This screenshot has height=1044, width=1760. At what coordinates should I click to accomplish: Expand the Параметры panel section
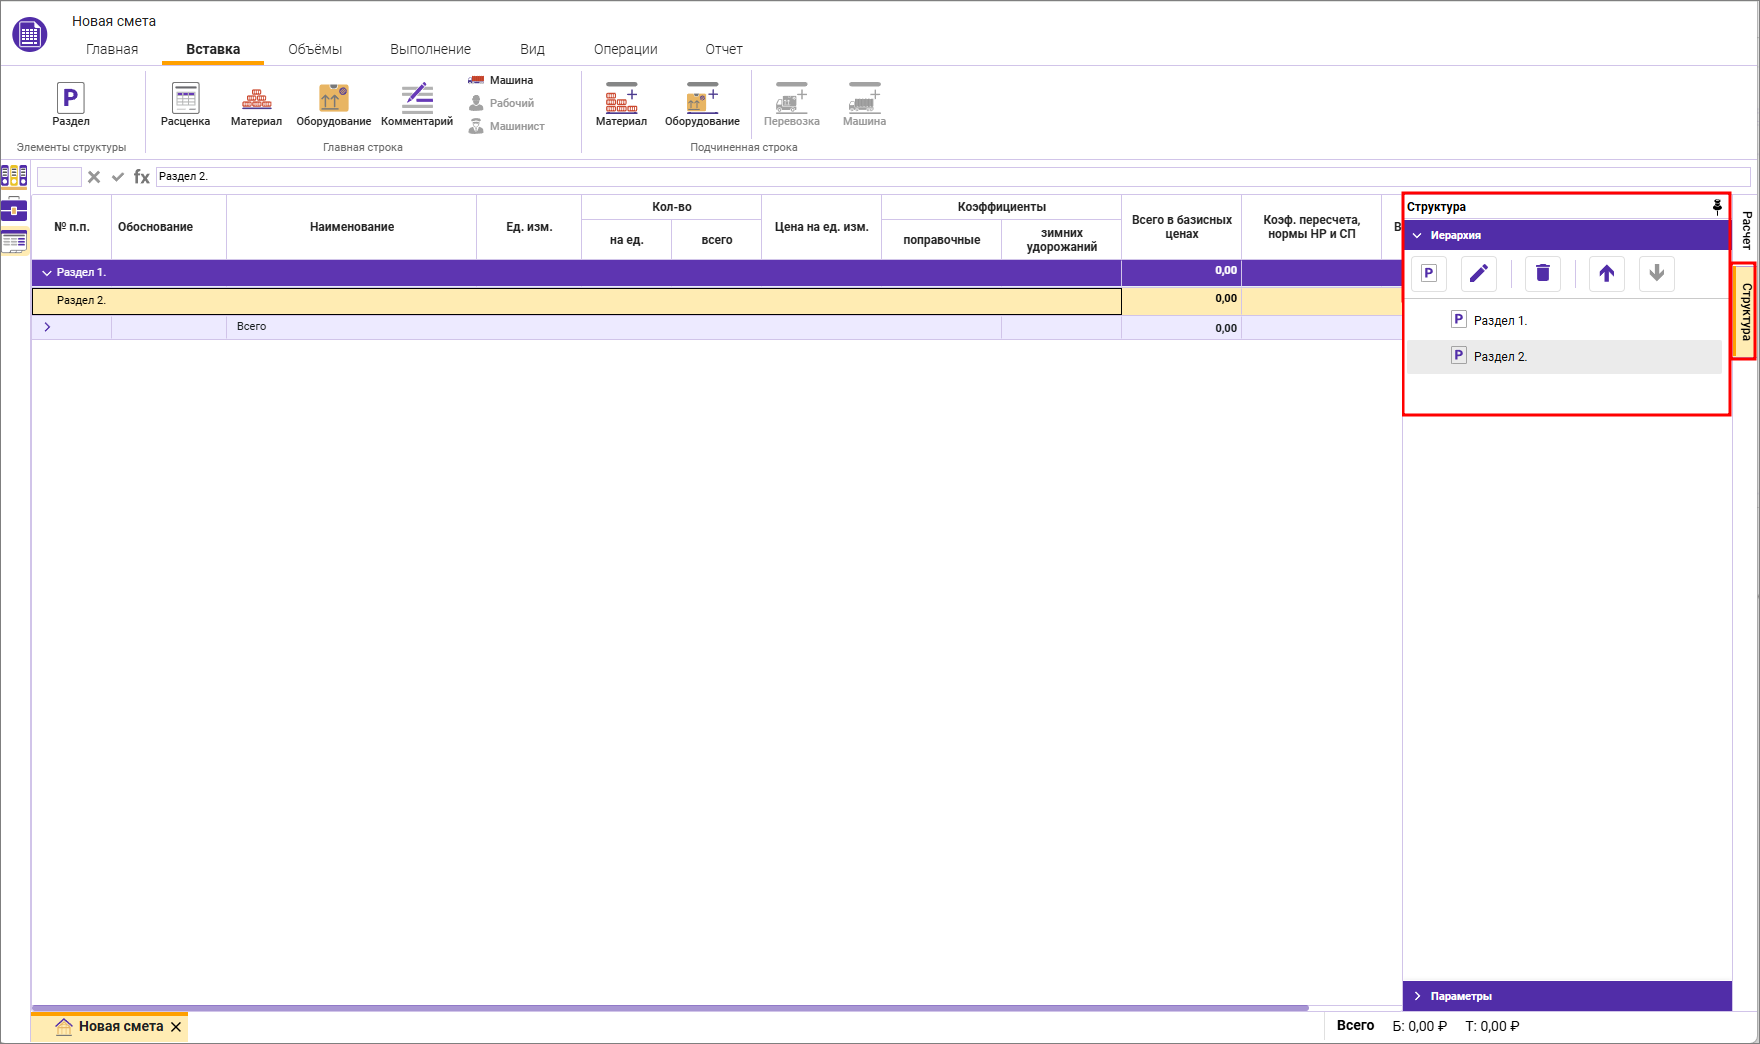click(x=1418, y=996)
